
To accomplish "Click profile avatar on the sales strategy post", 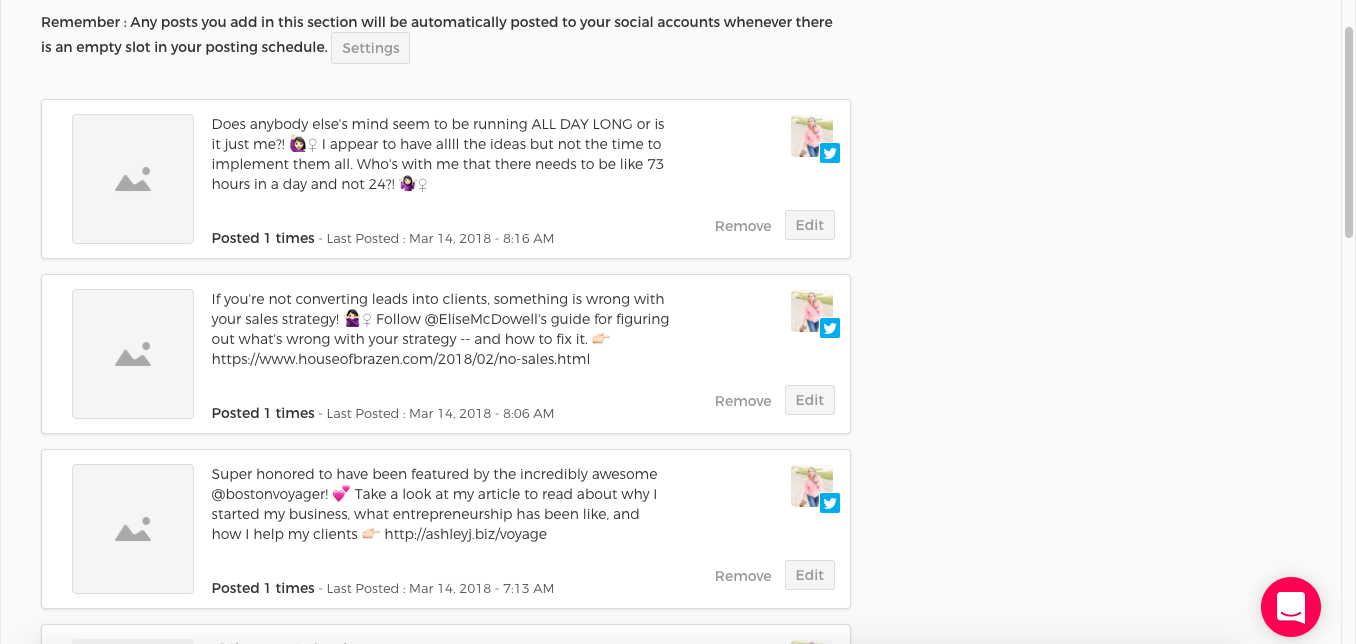I will 811,311.
